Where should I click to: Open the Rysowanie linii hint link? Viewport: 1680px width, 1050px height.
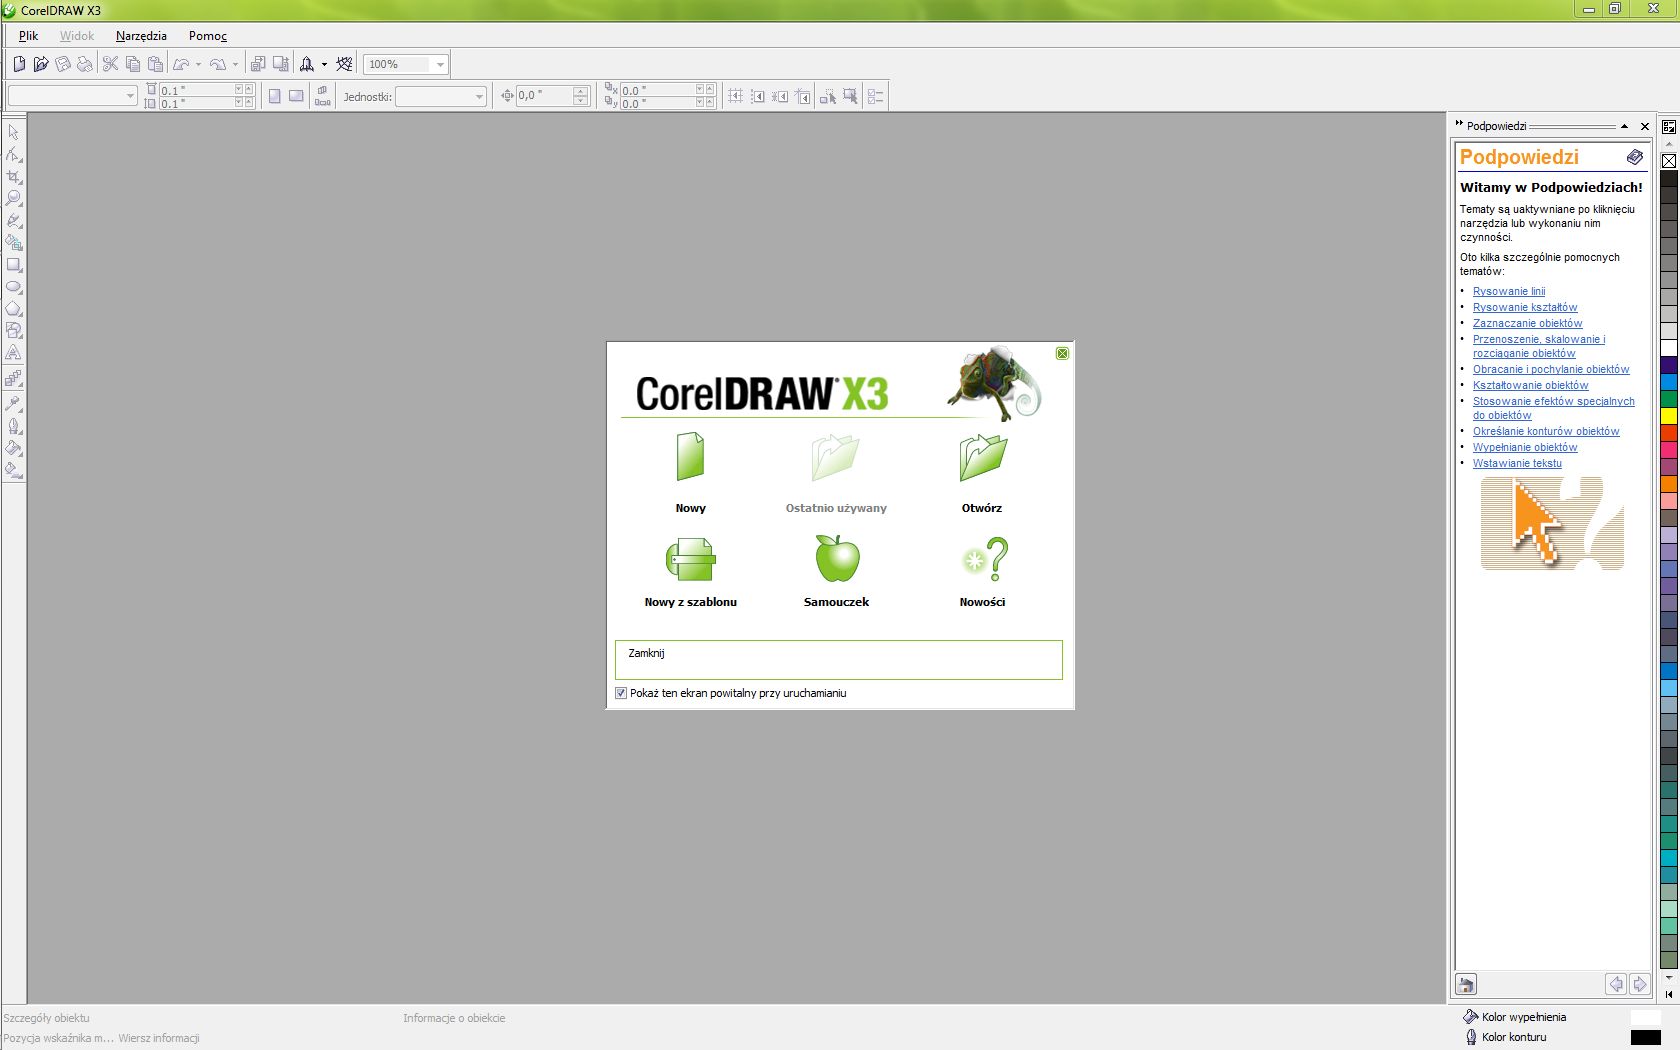click(x=1509, y=291)
